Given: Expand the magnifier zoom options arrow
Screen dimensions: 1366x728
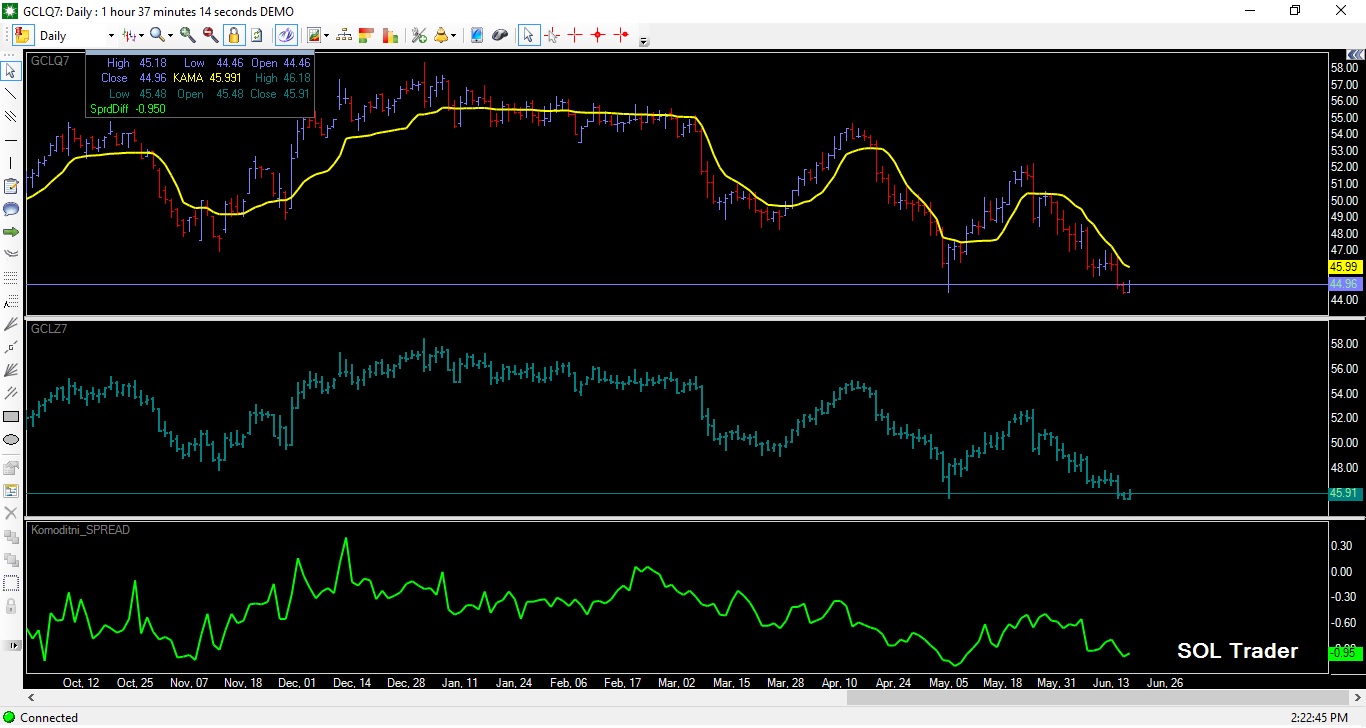Looking at the screenshot, I should [171, 36].
